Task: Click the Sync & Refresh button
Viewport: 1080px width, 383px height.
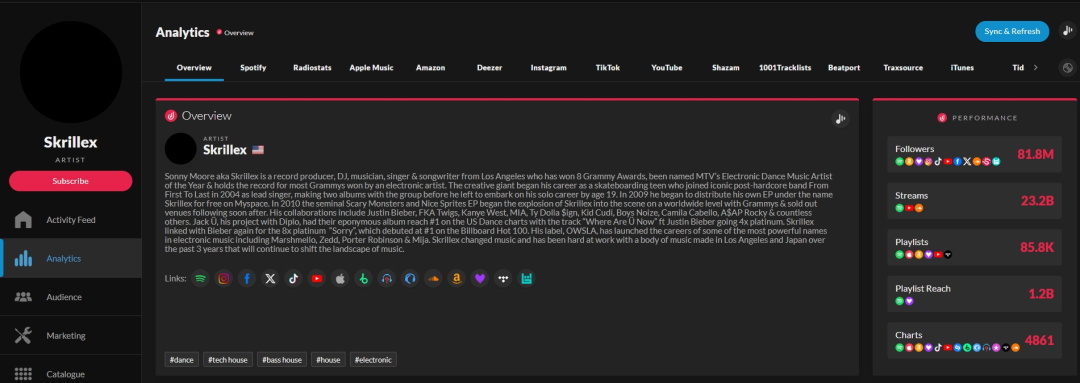Action: point(1012,31)
